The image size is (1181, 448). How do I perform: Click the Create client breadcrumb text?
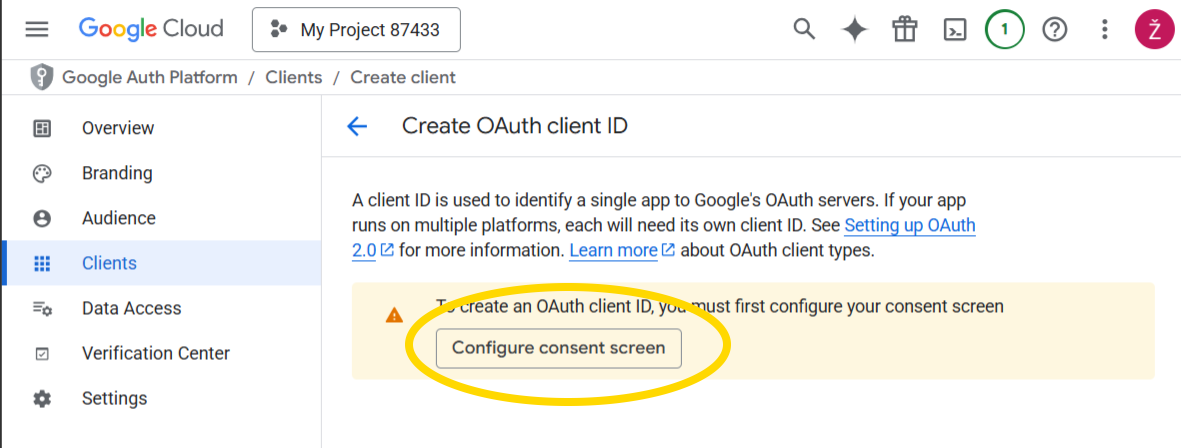403,78
